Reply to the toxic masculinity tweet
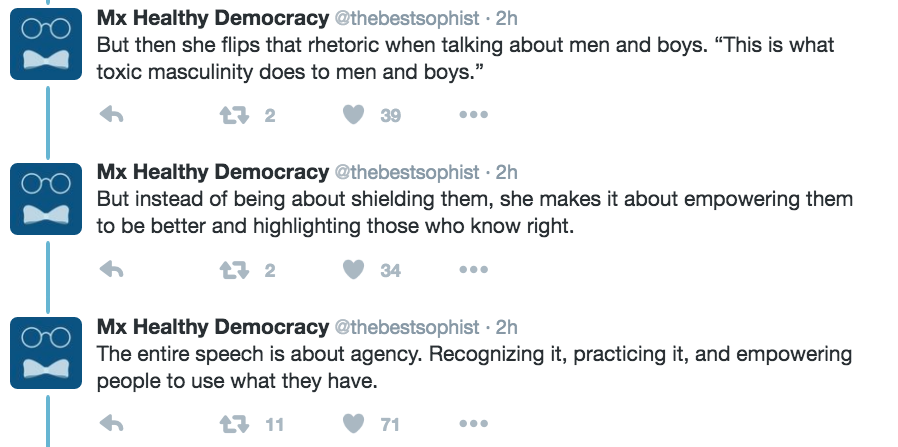 [x=112, y=115]
